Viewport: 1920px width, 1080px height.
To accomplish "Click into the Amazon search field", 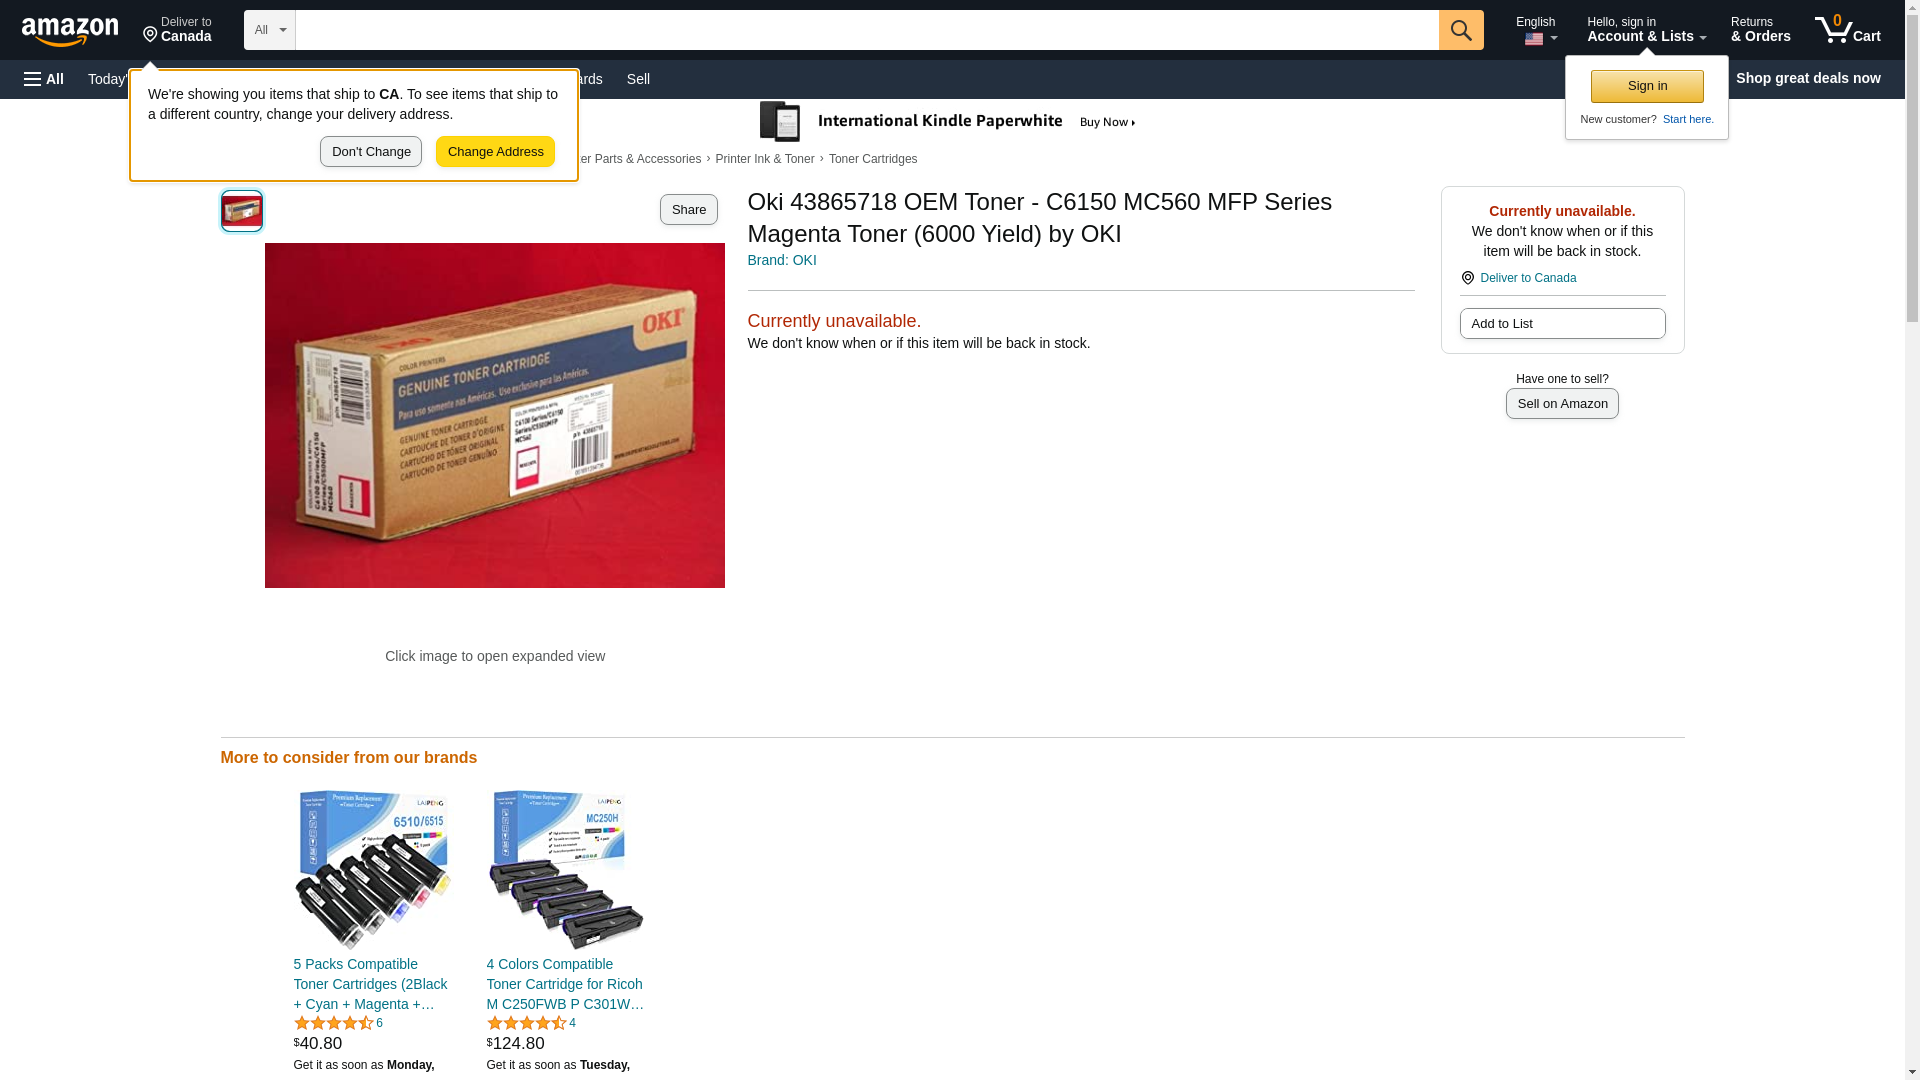I will pos(867,30).
